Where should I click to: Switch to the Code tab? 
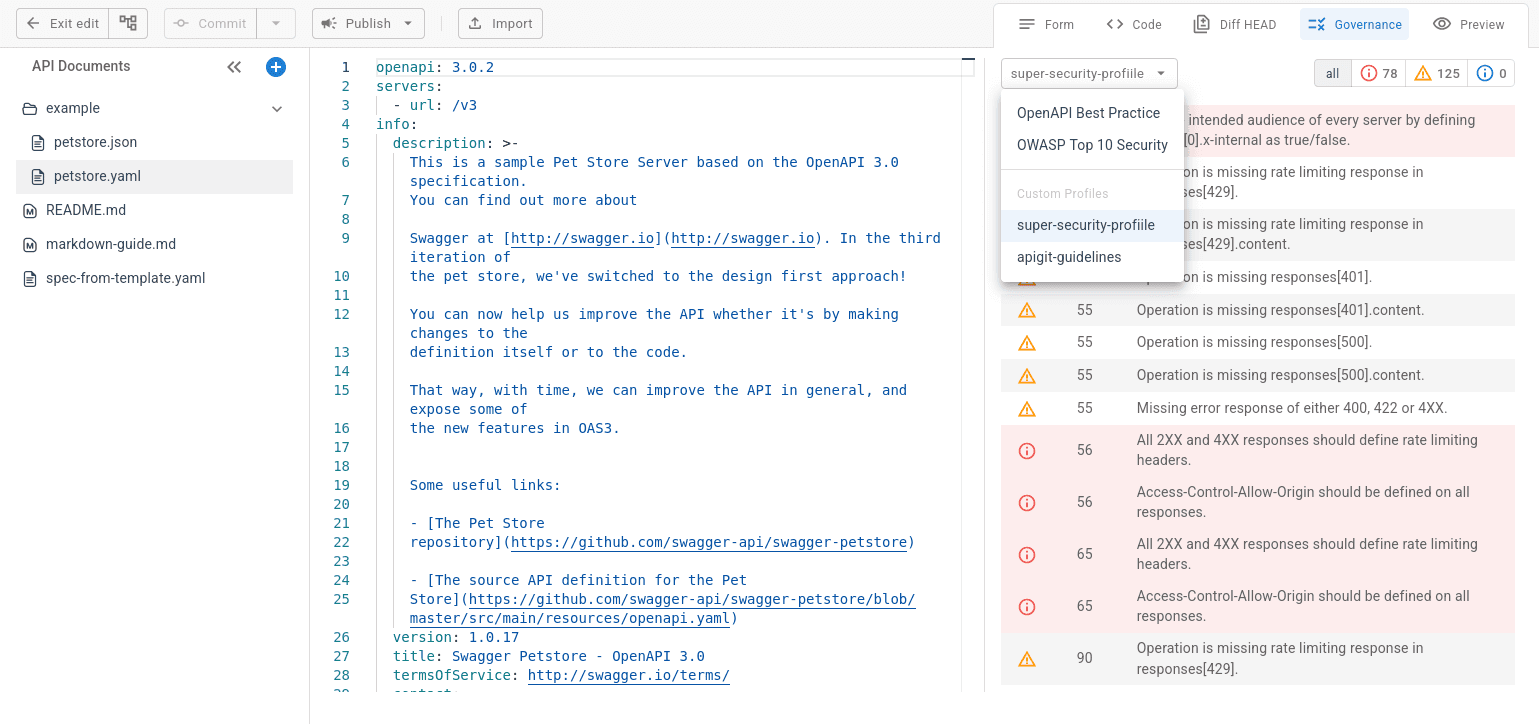(1134, 24)
